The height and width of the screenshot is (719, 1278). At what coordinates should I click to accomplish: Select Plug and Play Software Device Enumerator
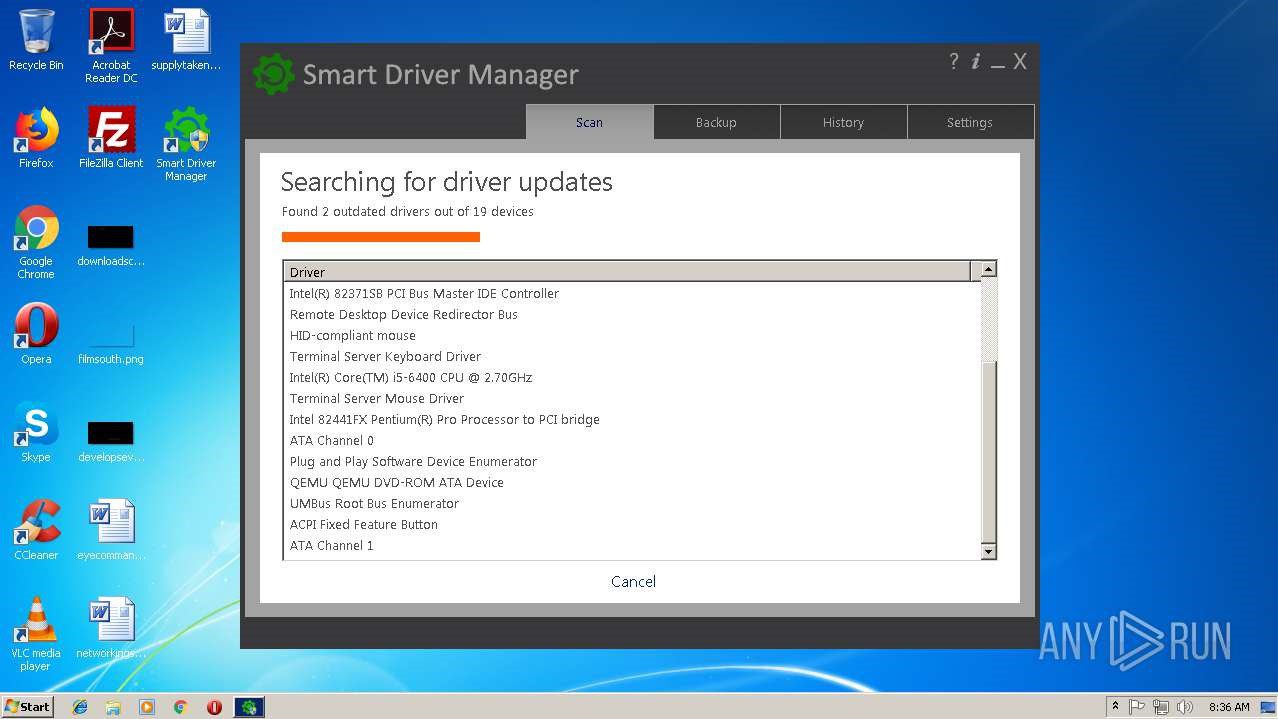pos(632,461)
